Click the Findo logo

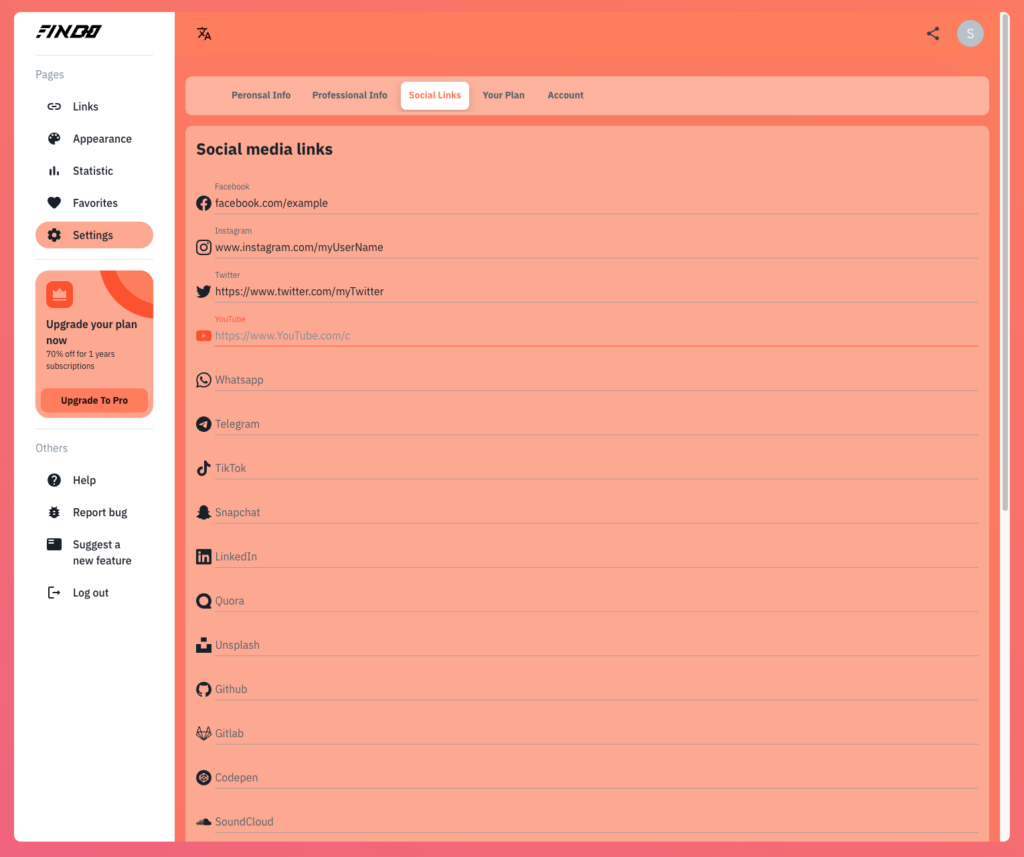[69, 31]
